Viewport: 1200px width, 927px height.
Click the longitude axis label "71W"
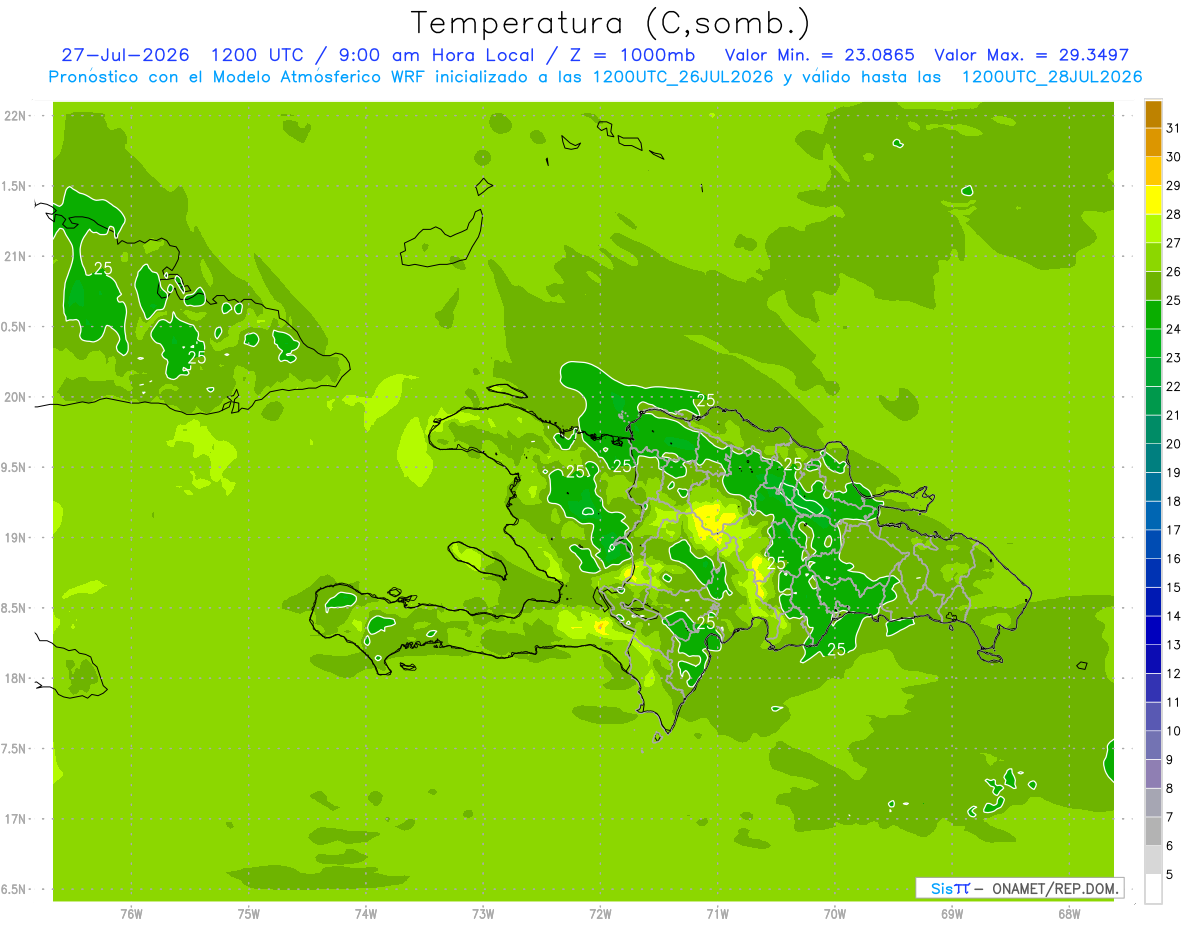pos(717,915)
